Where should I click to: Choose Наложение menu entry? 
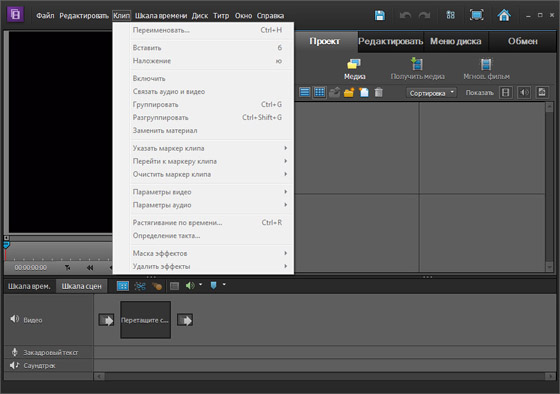click(204, 61)
